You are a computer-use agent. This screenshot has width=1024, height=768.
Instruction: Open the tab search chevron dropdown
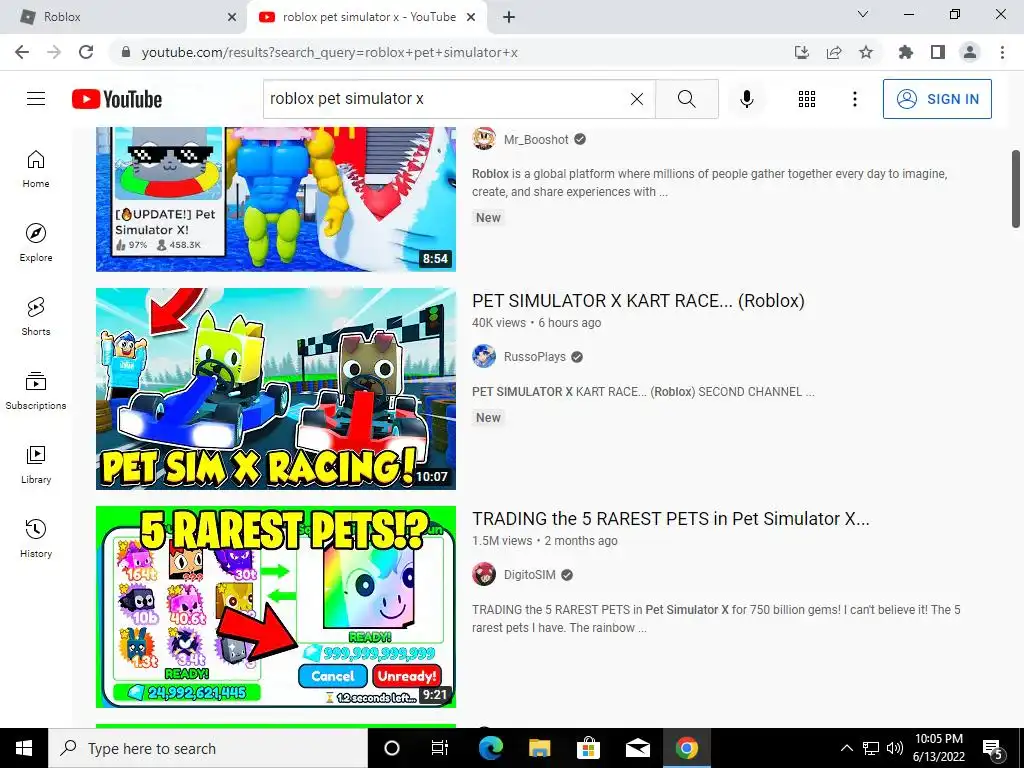coord(863,14)
